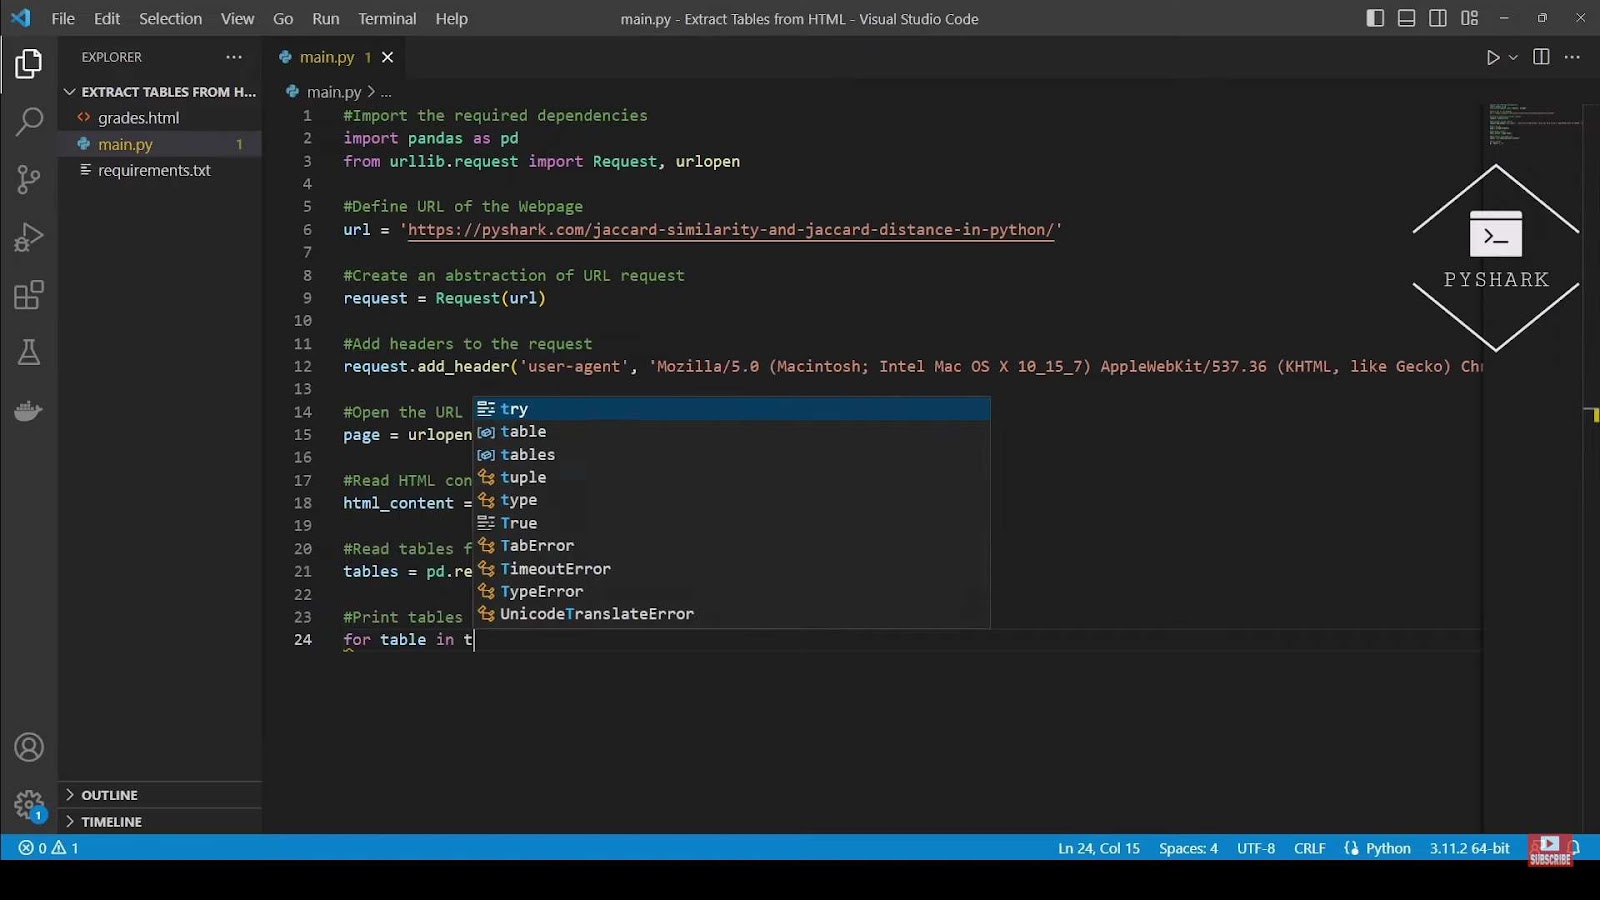Open the Manage settings gear
The width and height of the screenshot is (1600, 900).
[x=29, y=805]
